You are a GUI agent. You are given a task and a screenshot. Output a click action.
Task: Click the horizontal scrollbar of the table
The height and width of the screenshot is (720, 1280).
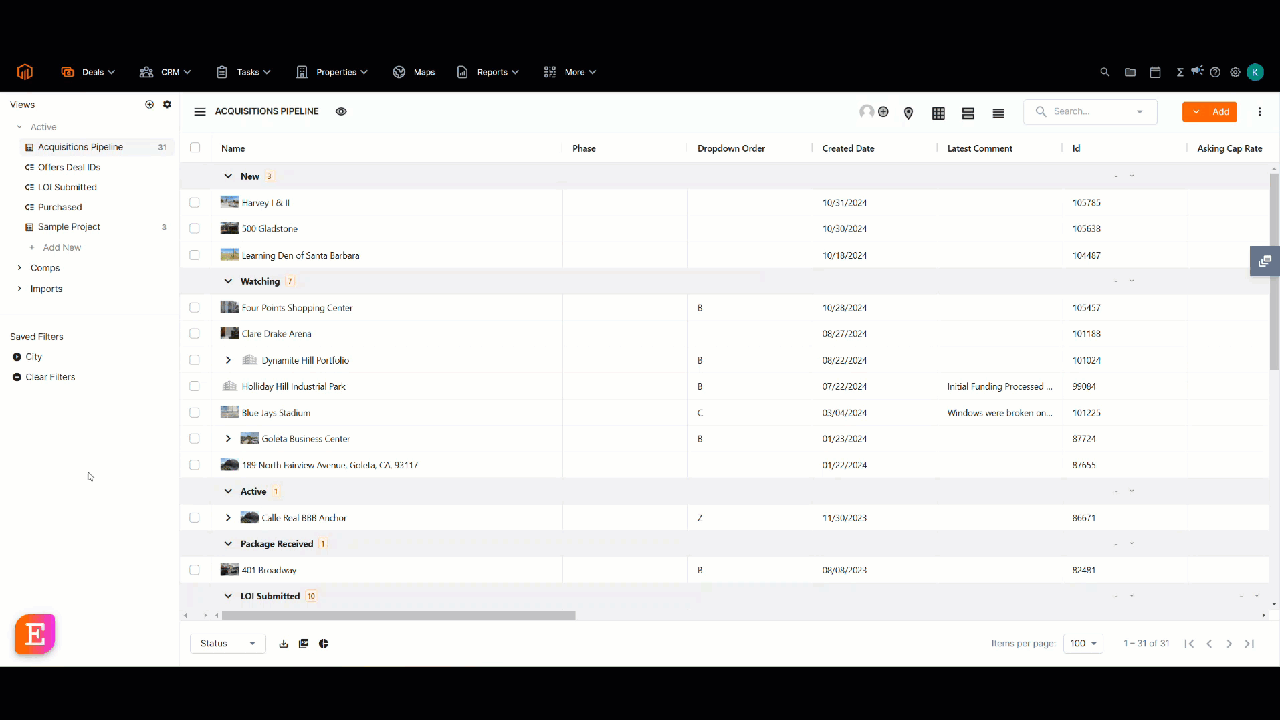tap(398, 616)
